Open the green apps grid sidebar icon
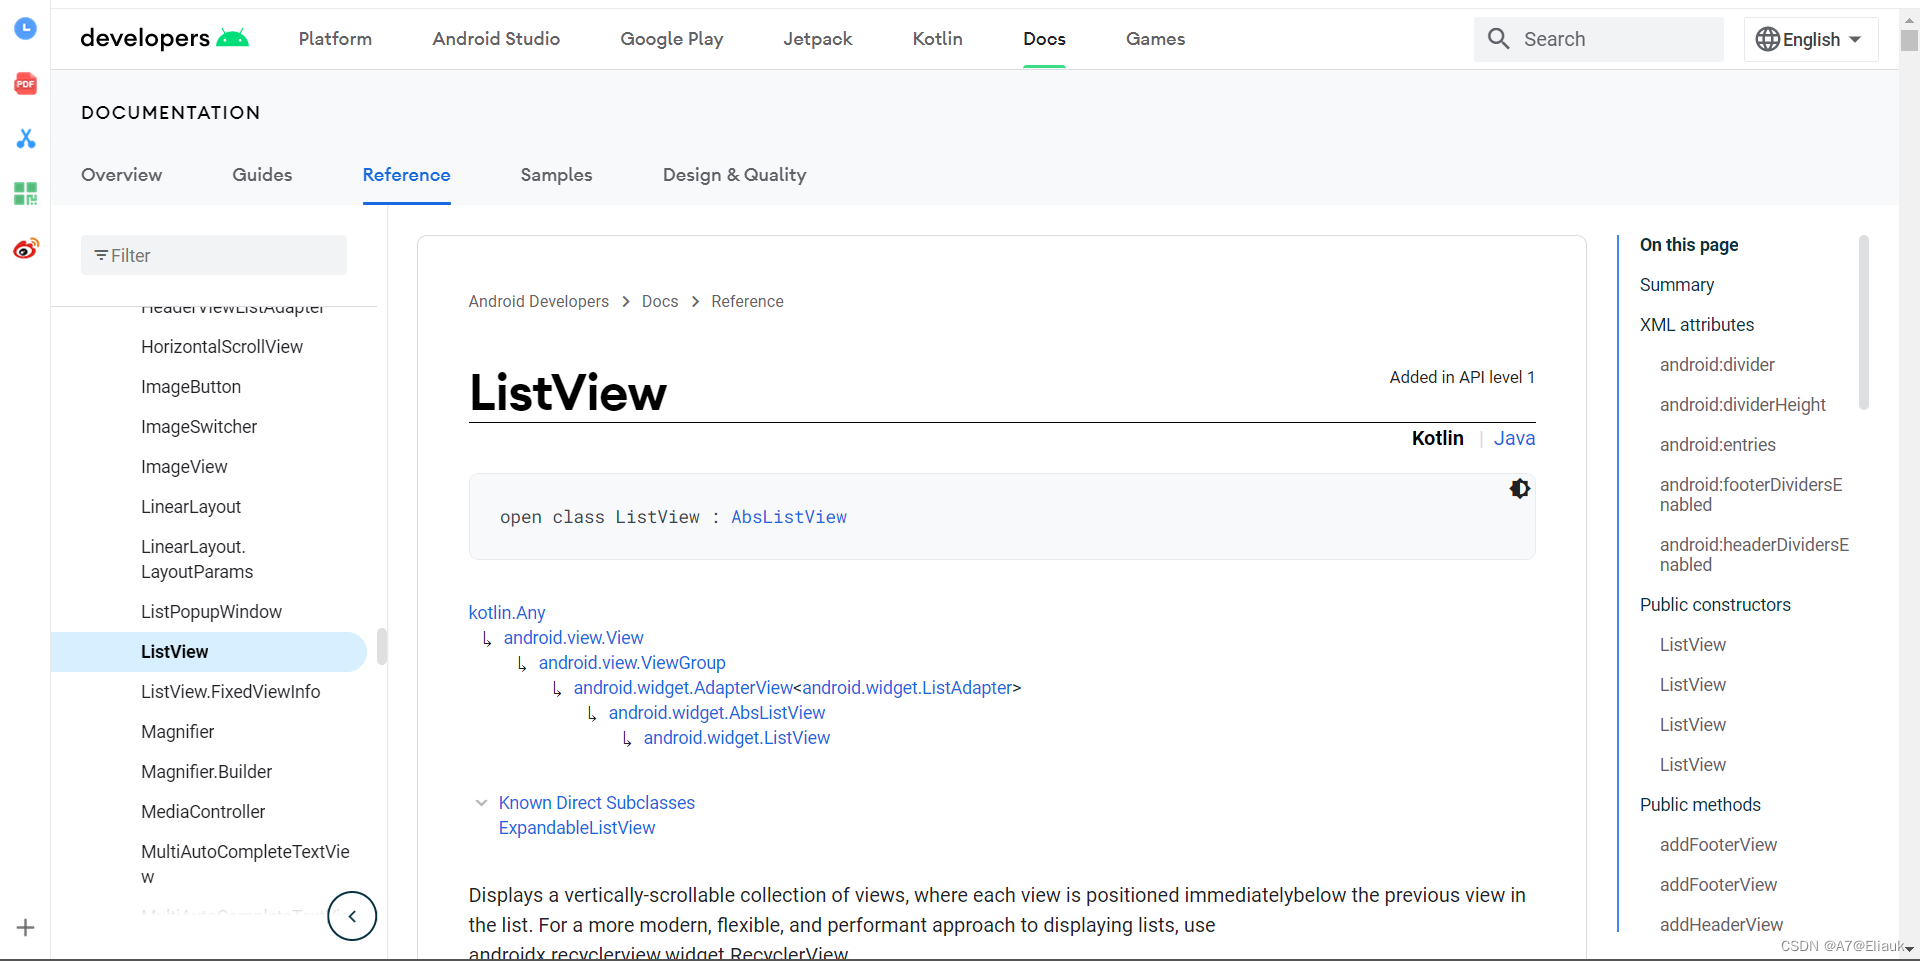 [25, 193]
